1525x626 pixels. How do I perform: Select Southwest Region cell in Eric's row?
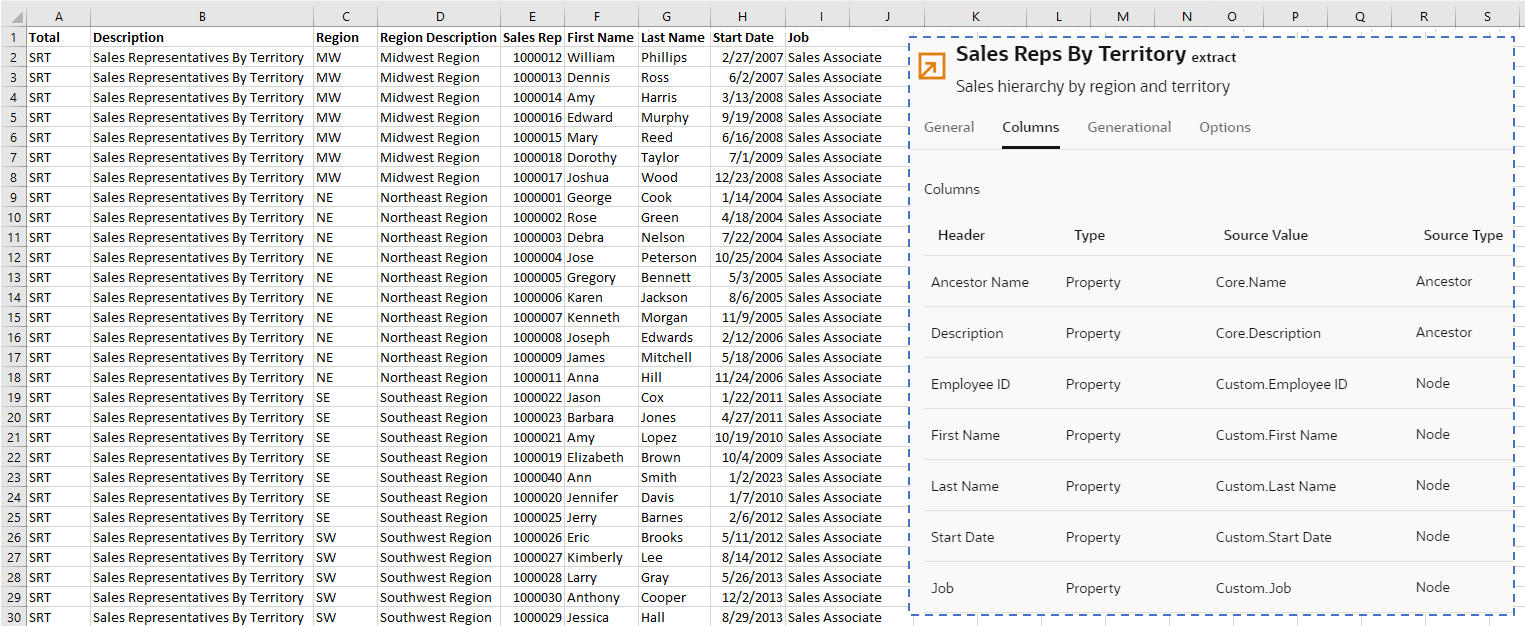click(x=439, y=537)
